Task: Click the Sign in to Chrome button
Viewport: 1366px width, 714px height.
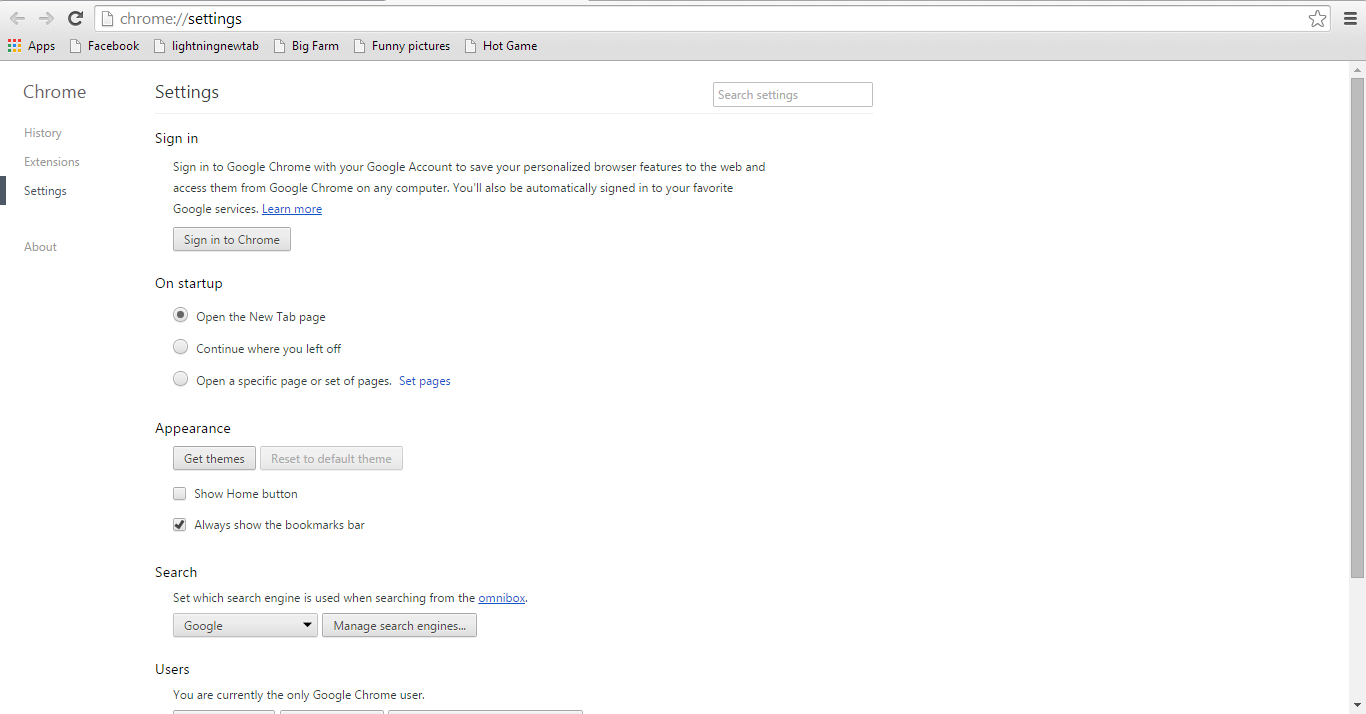Action: (232, 240)
